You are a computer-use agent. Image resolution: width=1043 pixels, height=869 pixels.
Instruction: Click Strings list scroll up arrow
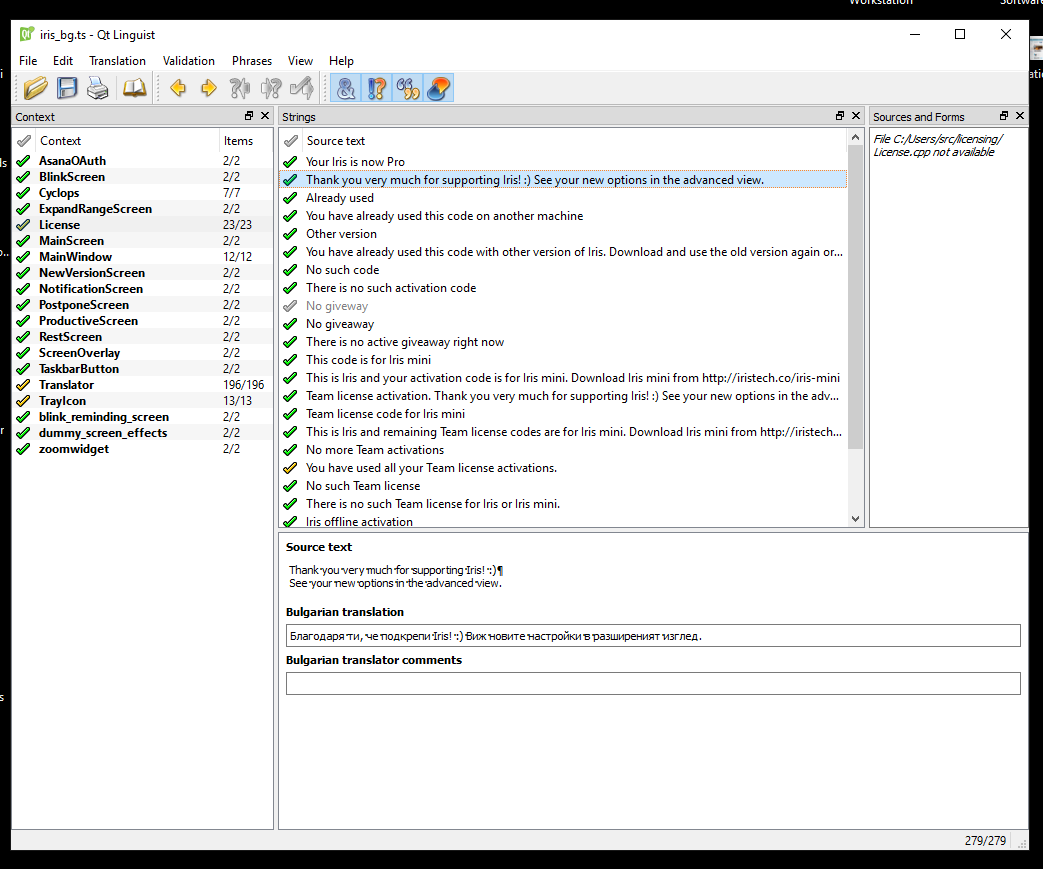(855, 138)
